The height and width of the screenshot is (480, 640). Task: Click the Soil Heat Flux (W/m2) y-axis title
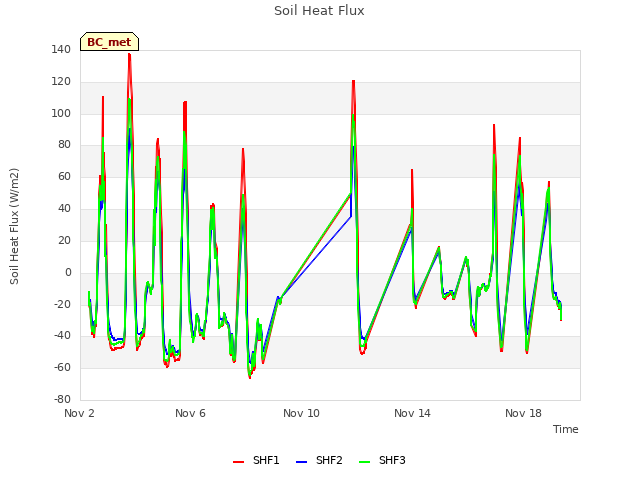tap(14, 226)
